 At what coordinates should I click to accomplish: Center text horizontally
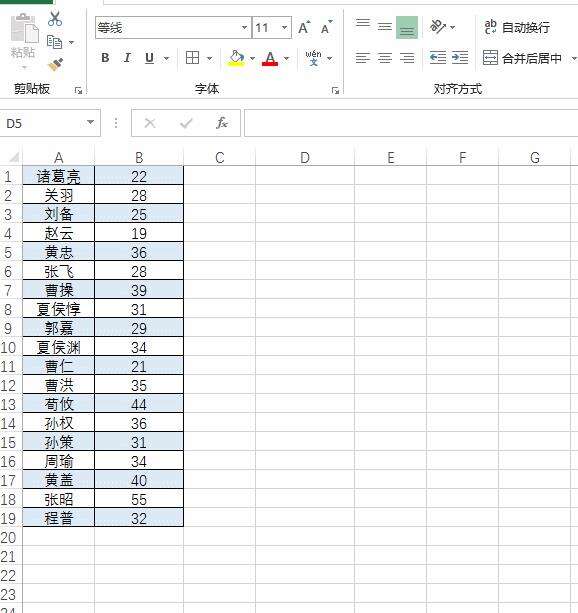pyautogui.click(x=385, y=58)
